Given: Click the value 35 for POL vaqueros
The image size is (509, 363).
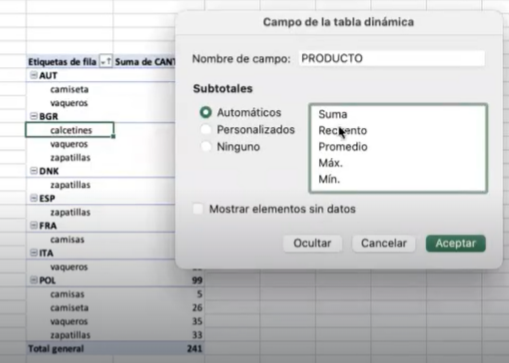Looking at the screenshot, I should coord(197,321).
